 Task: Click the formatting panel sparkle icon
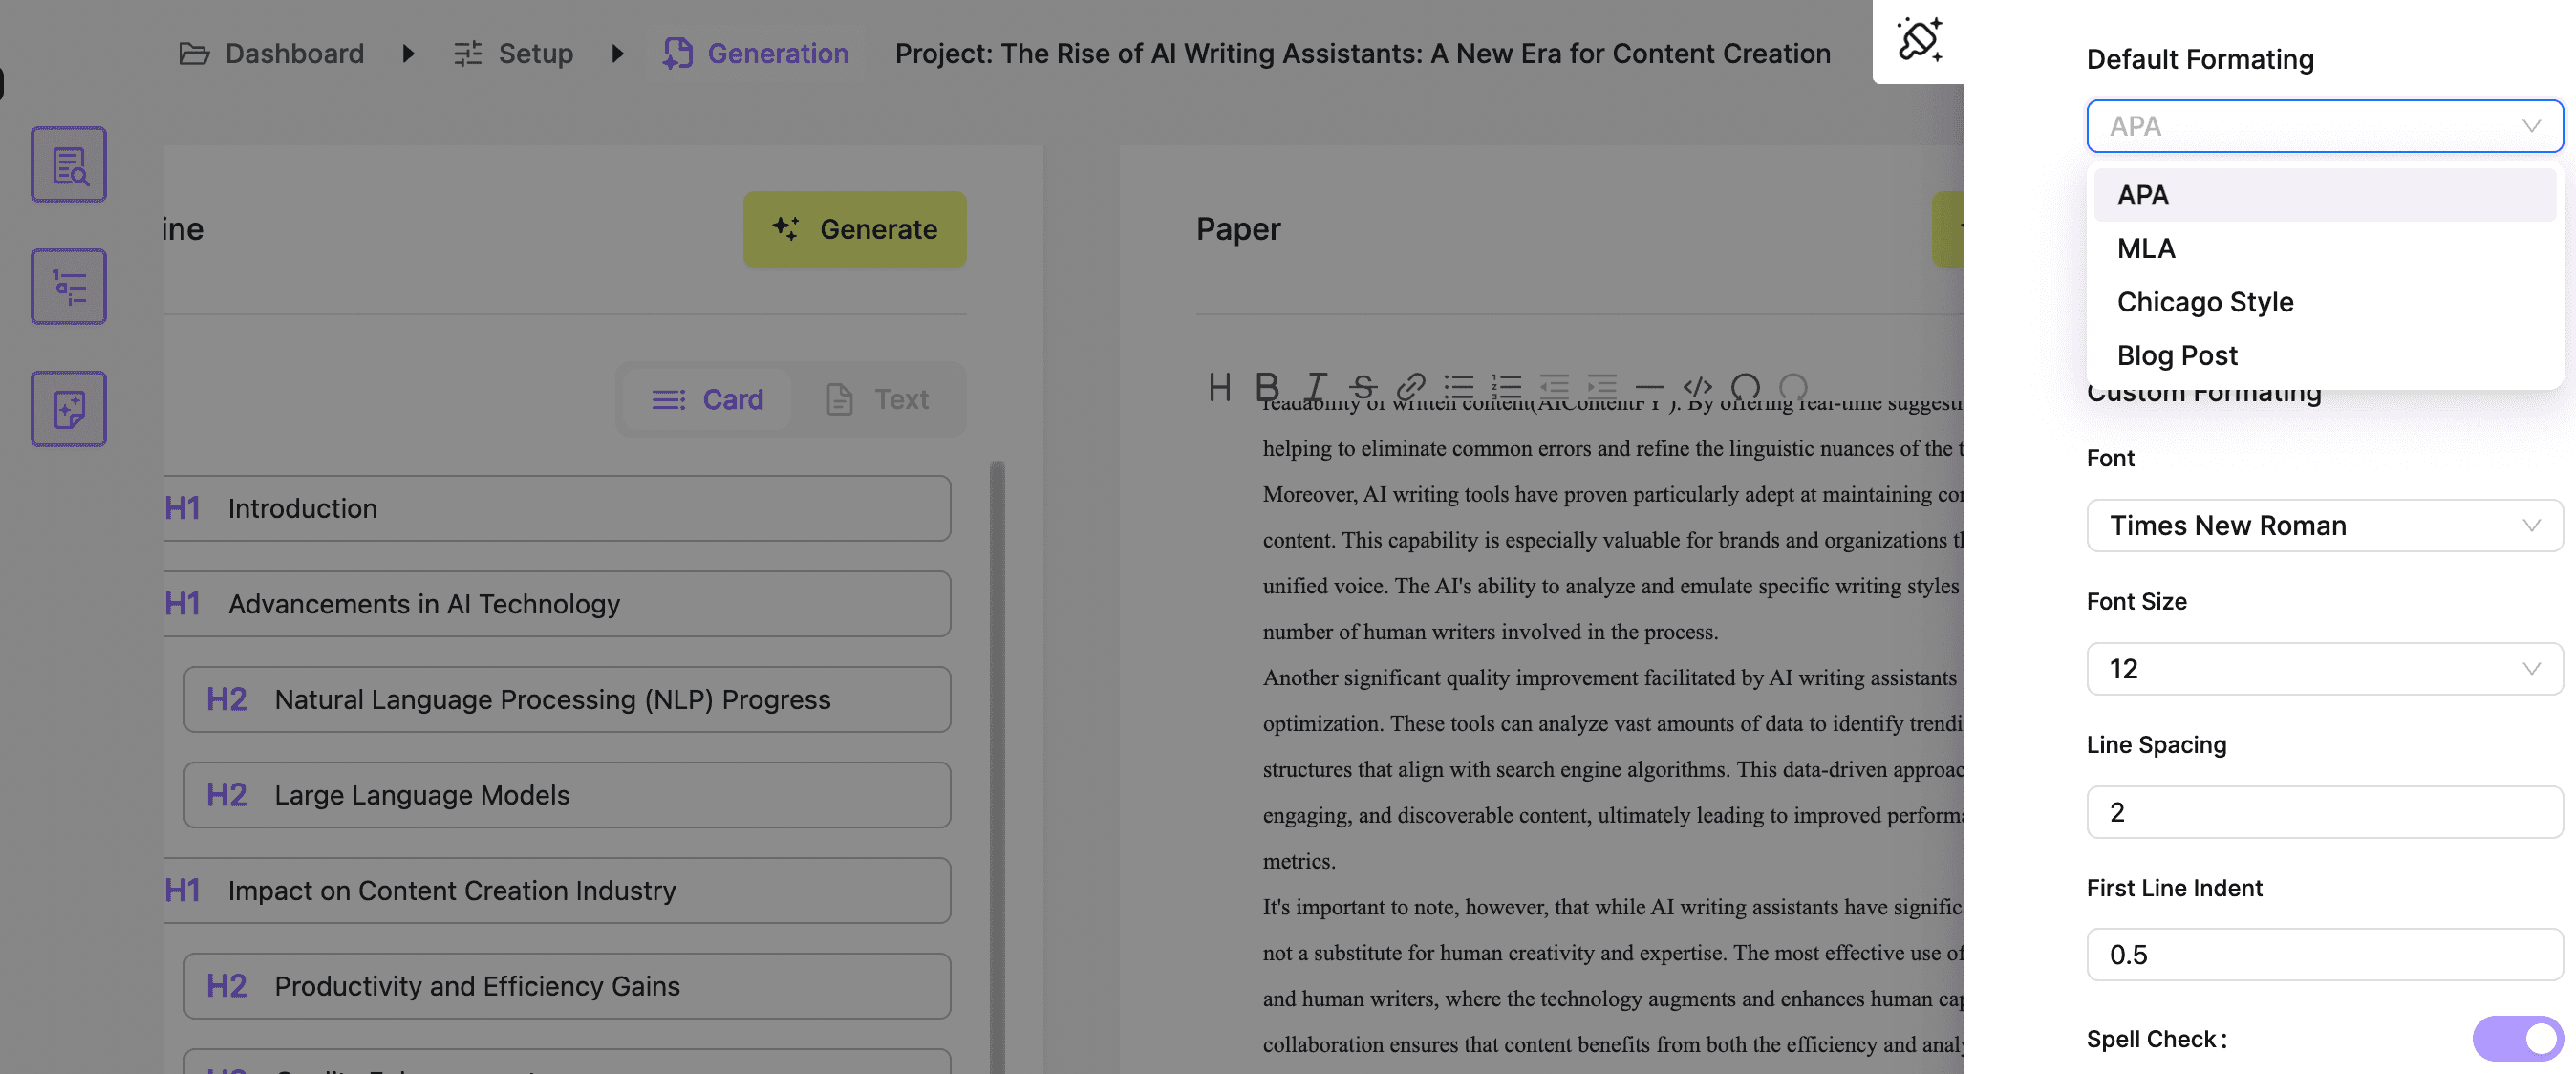coord(1918,40)
